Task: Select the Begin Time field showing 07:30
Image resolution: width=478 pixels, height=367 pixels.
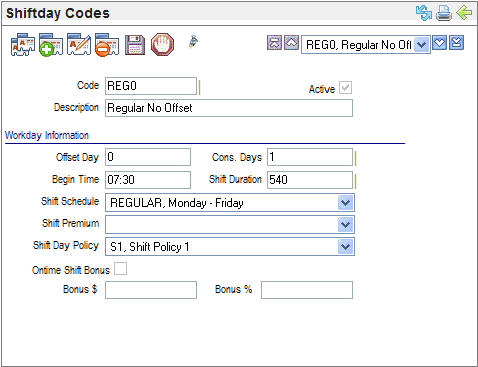Action: point(148,180)
